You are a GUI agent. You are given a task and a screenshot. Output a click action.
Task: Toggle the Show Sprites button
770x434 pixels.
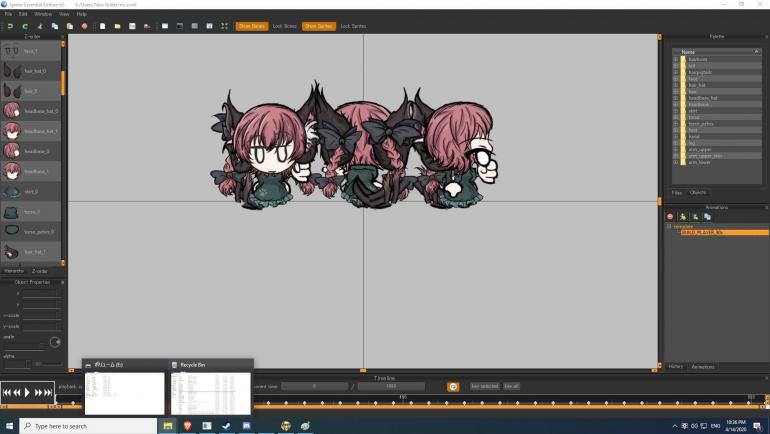coord(318,26)
